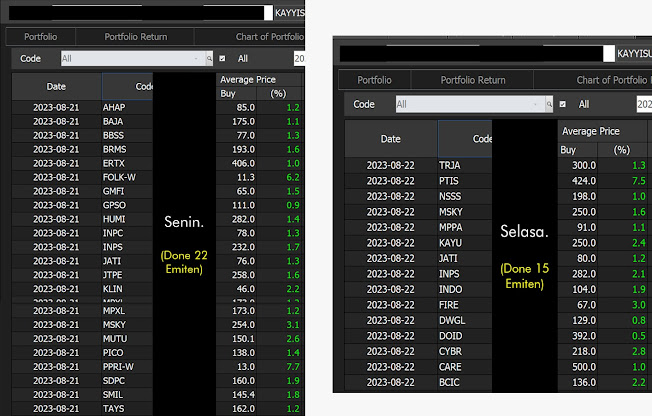The width and height of the screenshot is (652, 416).
Task: Click the Date column header in the Selasa window
Action: (391, 139)
